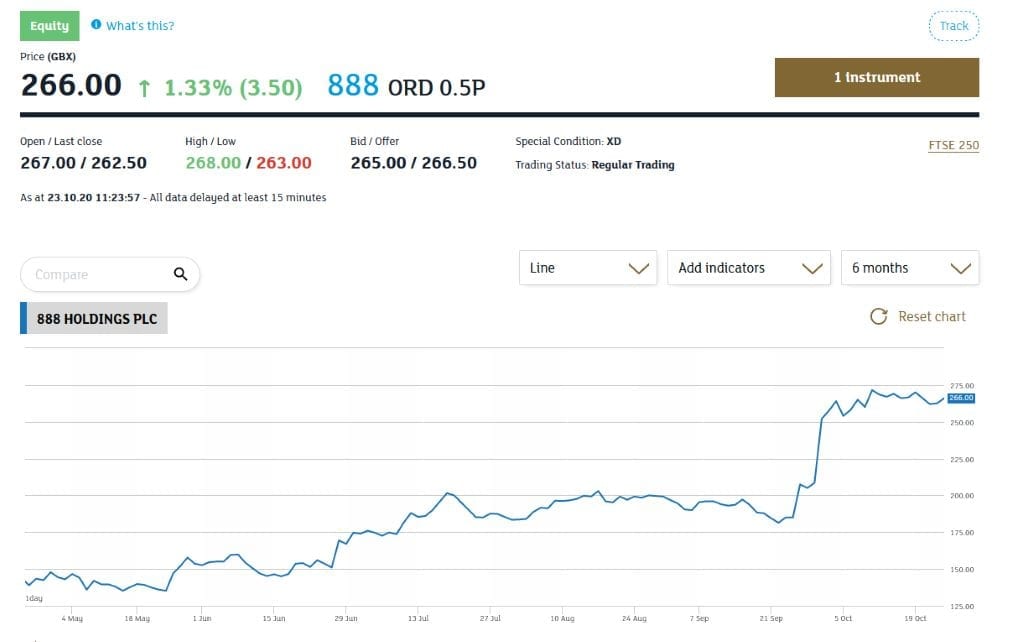Click the green Equity badge
1024x642 pixels.
pyautogui.click(x=50, y=25)
